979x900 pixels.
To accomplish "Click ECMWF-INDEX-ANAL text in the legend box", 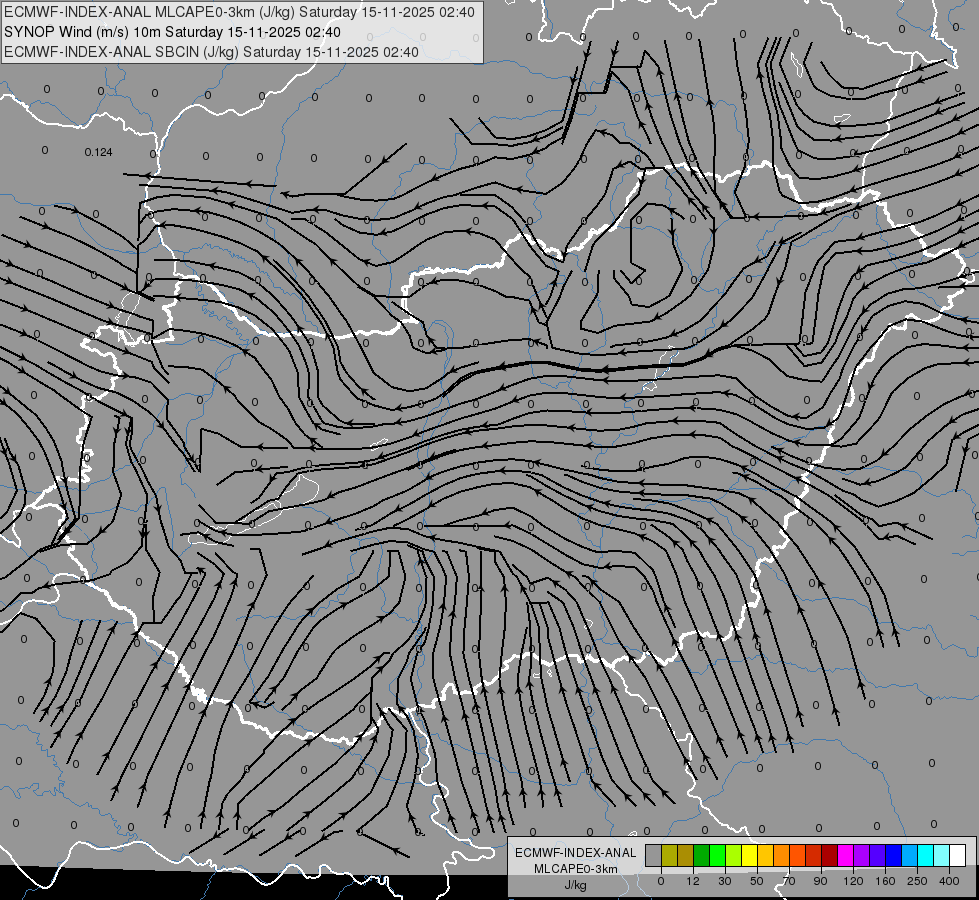I will tap(575, 853).
